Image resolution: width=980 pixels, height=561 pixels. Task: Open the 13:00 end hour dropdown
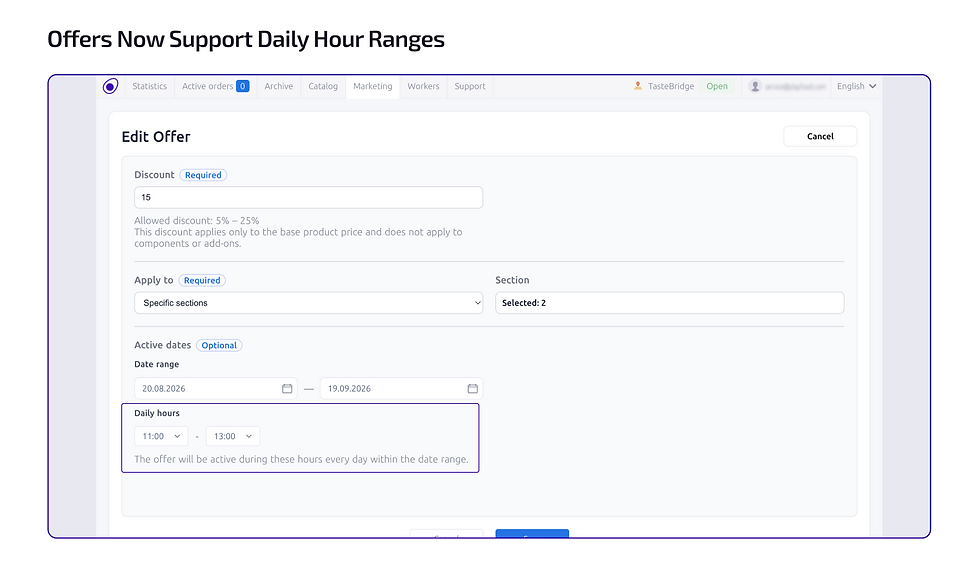232,436
